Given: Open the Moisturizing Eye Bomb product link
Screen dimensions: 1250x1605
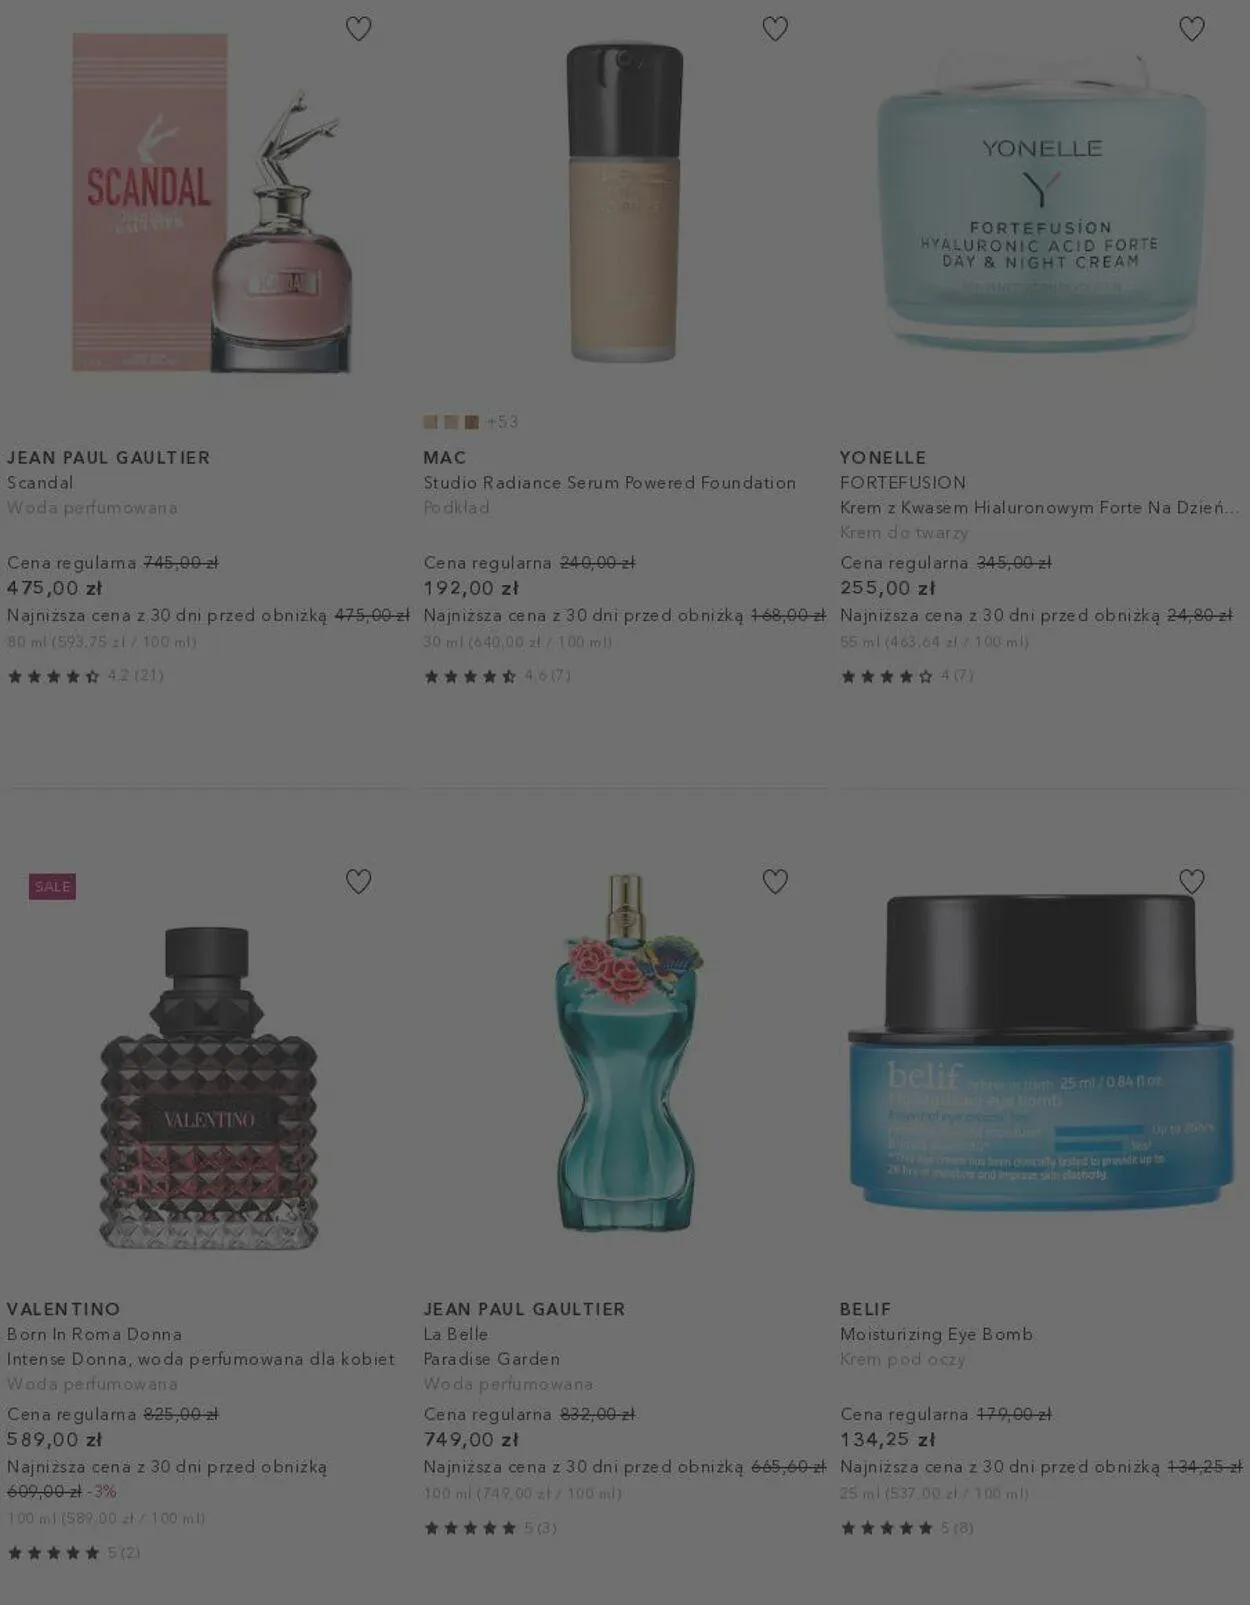Looking at the screenshot, I should pyautogui.click(x=936, y=1334).
